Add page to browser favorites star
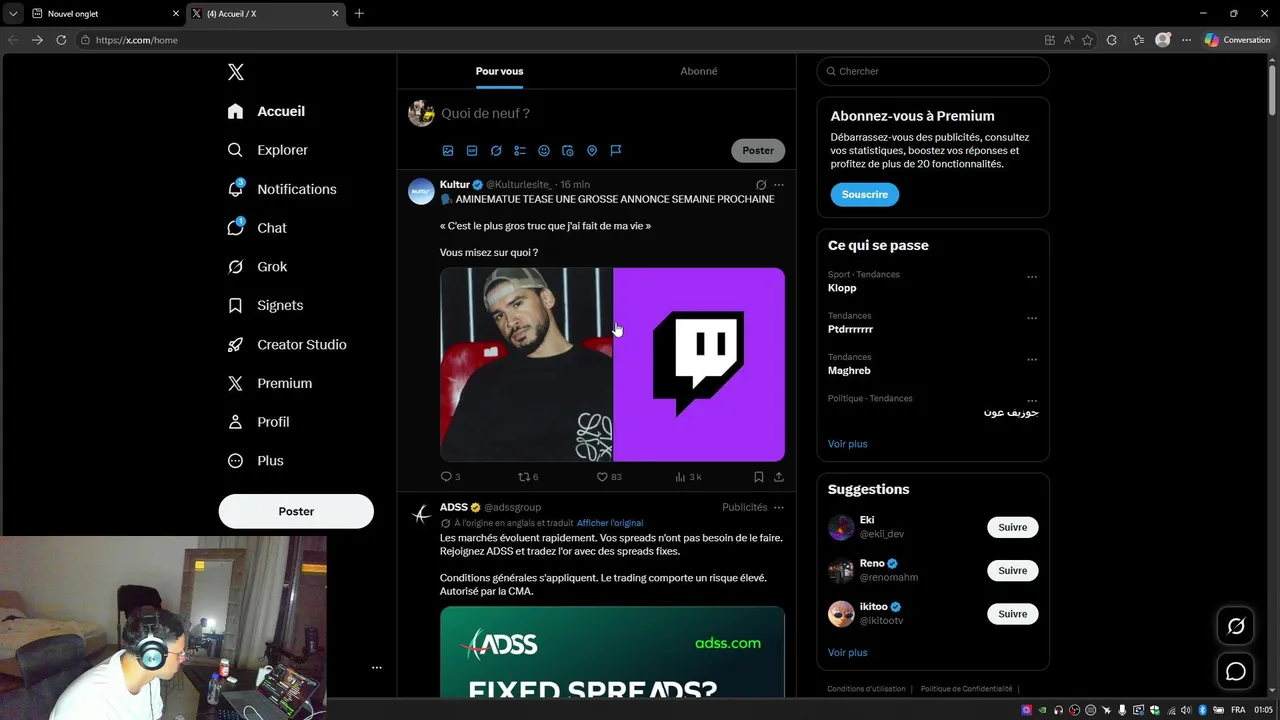This screenshot has height=720, width=1280. pyautogui.click(x=1087, y=40)
